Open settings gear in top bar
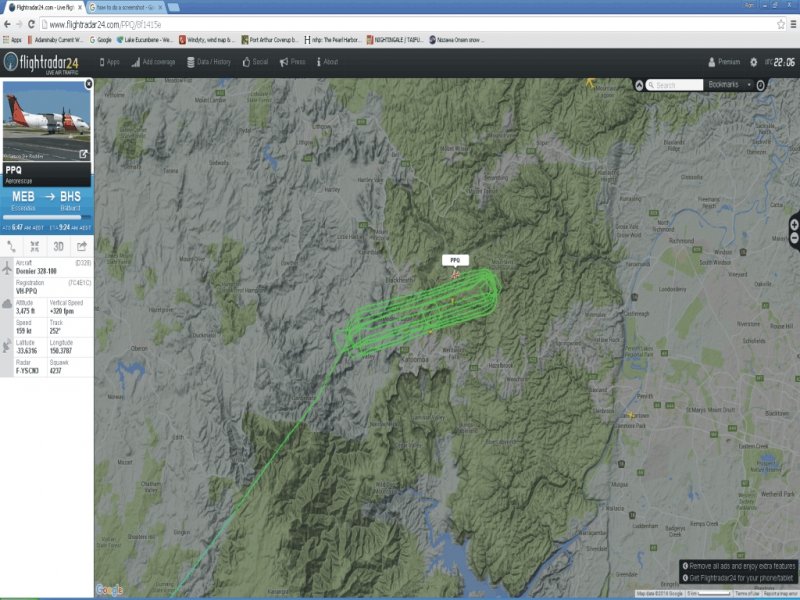800x600 pixels. click(x=754, y=62)
